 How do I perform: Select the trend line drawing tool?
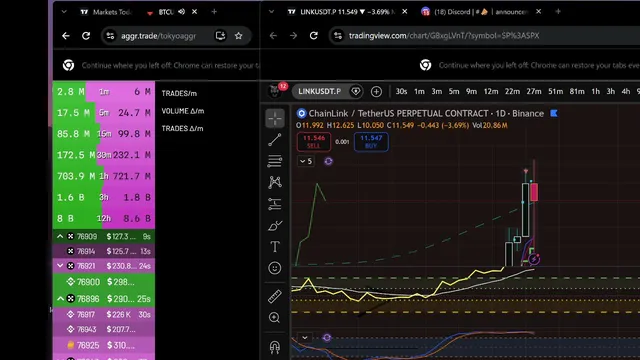275,140
